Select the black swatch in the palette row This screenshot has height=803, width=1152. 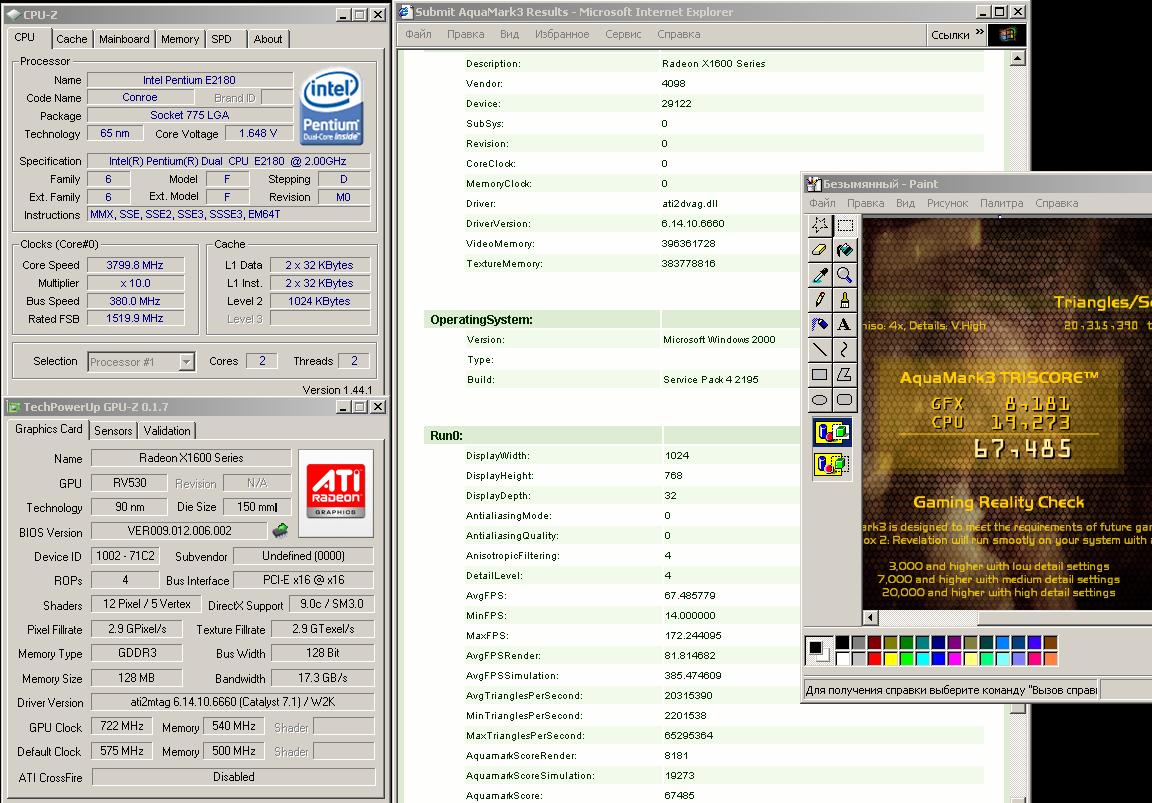point(843,643)
